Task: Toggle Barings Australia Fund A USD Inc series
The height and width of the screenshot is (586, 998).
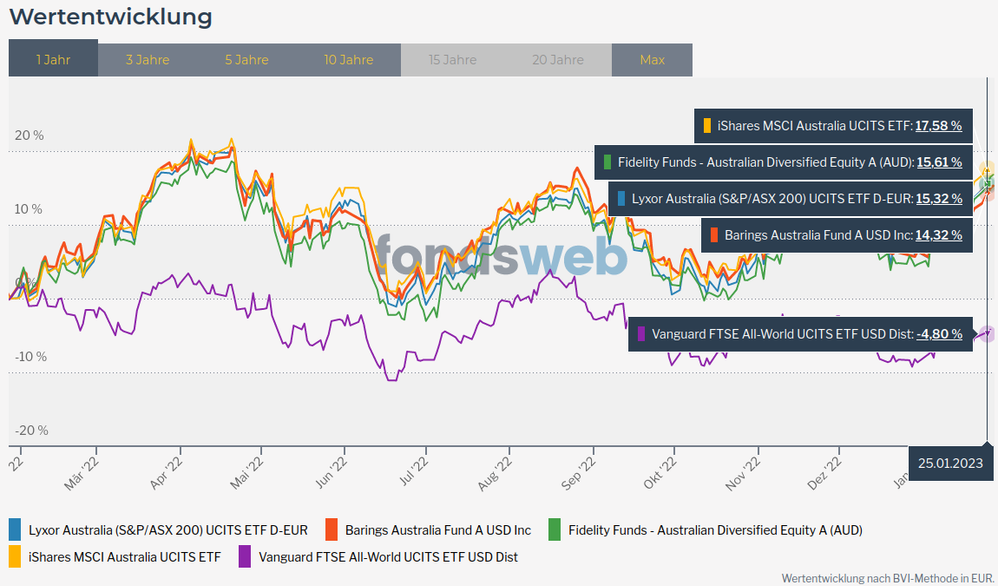Action: (438, 530)
